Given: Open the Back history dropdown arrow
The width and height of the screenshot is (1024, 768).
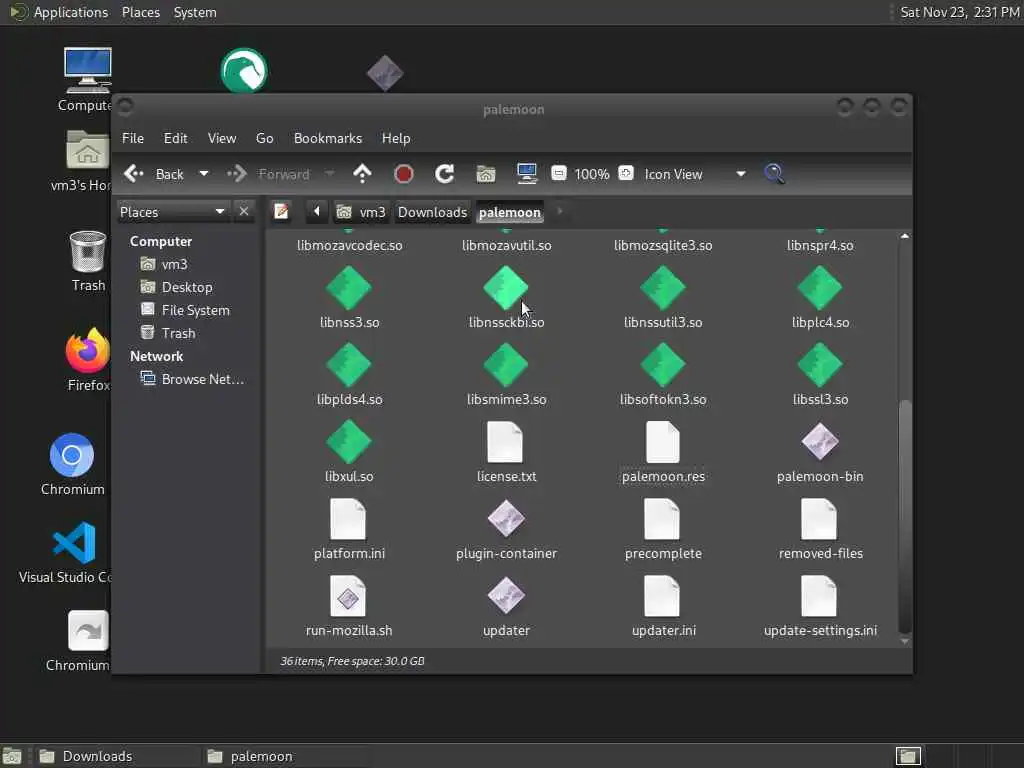Looking at the screenshot, I should [204, 174].
